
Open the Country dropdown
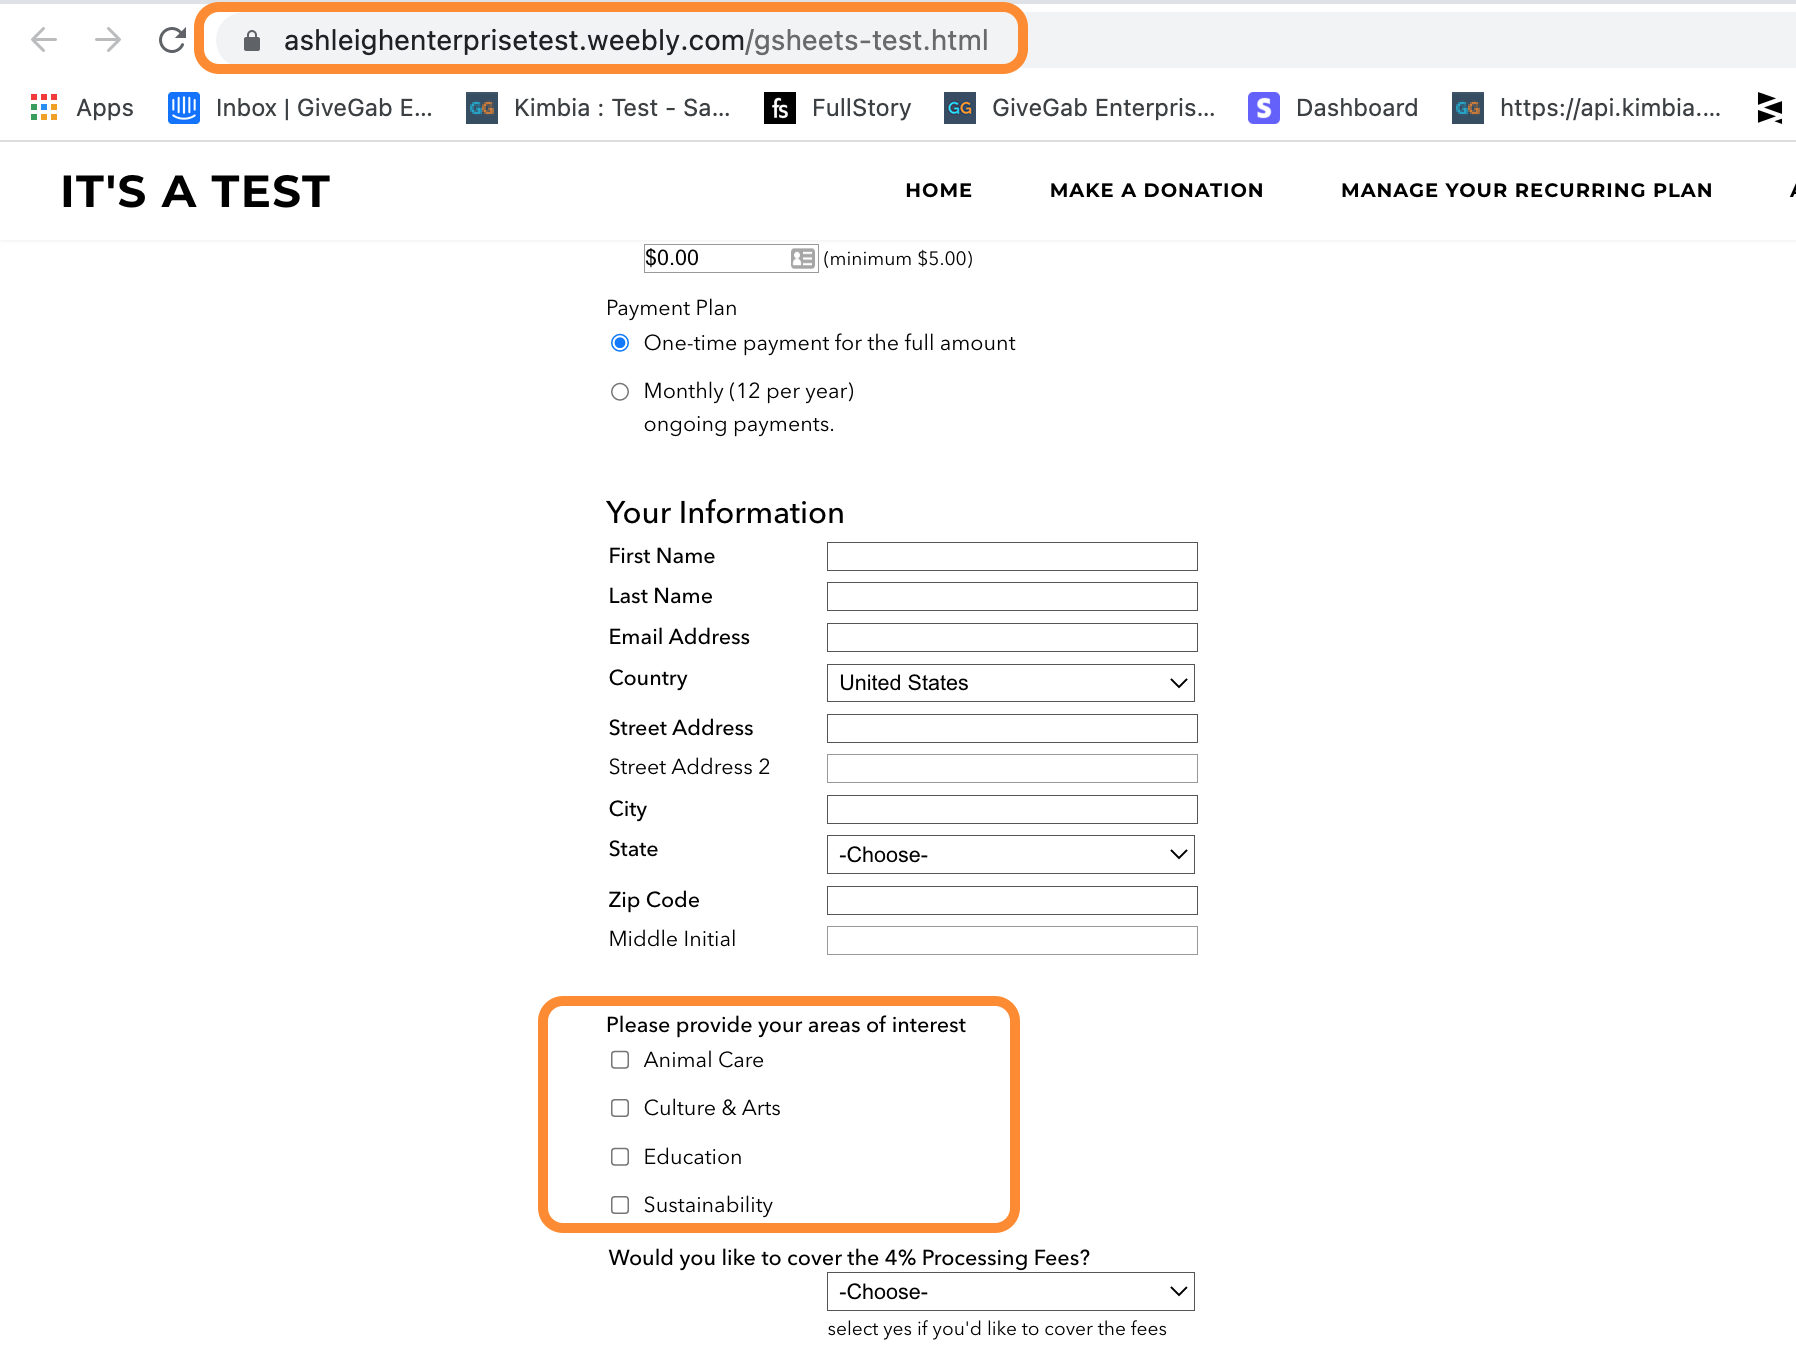tap(1011, 683)
